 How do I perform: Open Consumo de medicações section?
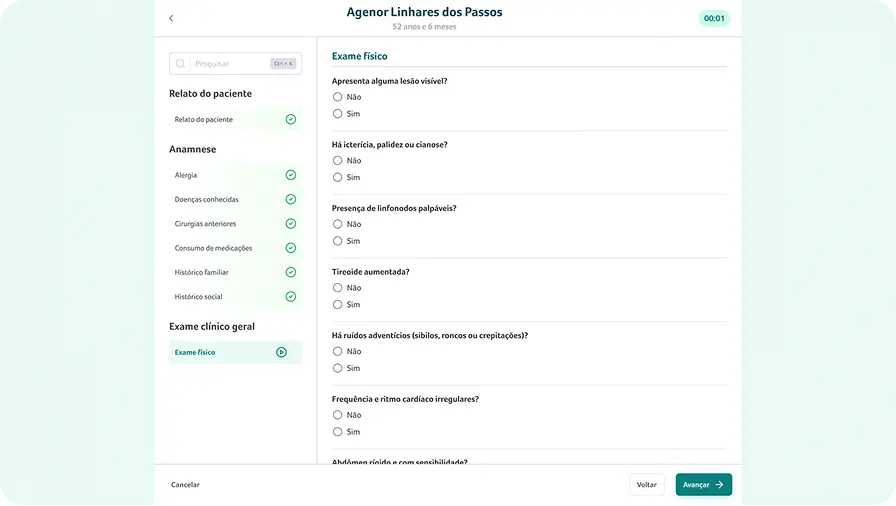(213, 248)
